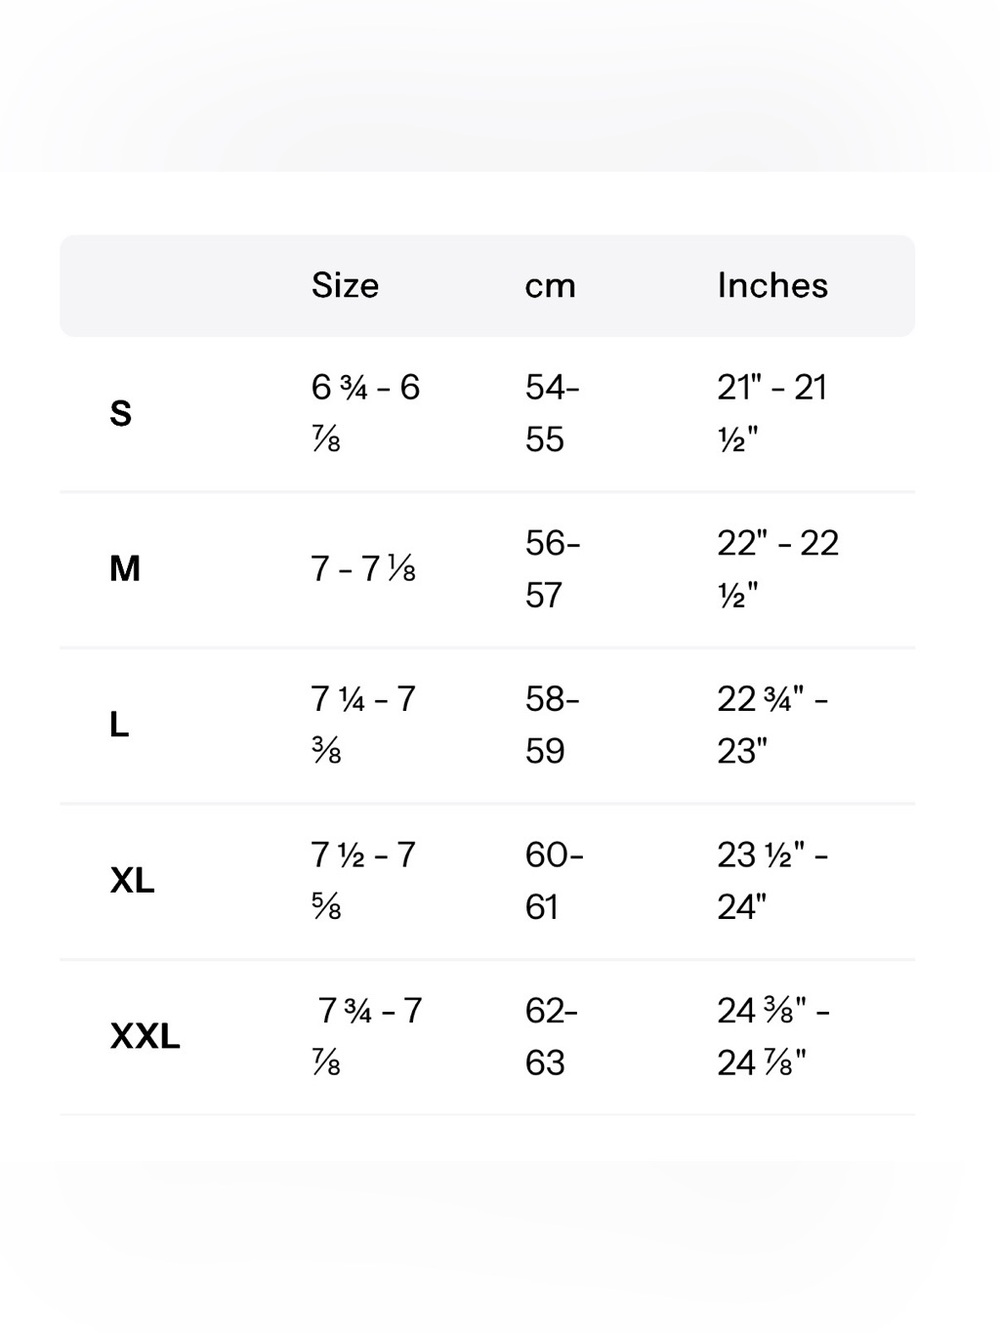Viewport: 1000px width, 1333px height.
Task: Click the 7 - 7 ⅛ hat size cell
Action: click(x=363, y=569)
